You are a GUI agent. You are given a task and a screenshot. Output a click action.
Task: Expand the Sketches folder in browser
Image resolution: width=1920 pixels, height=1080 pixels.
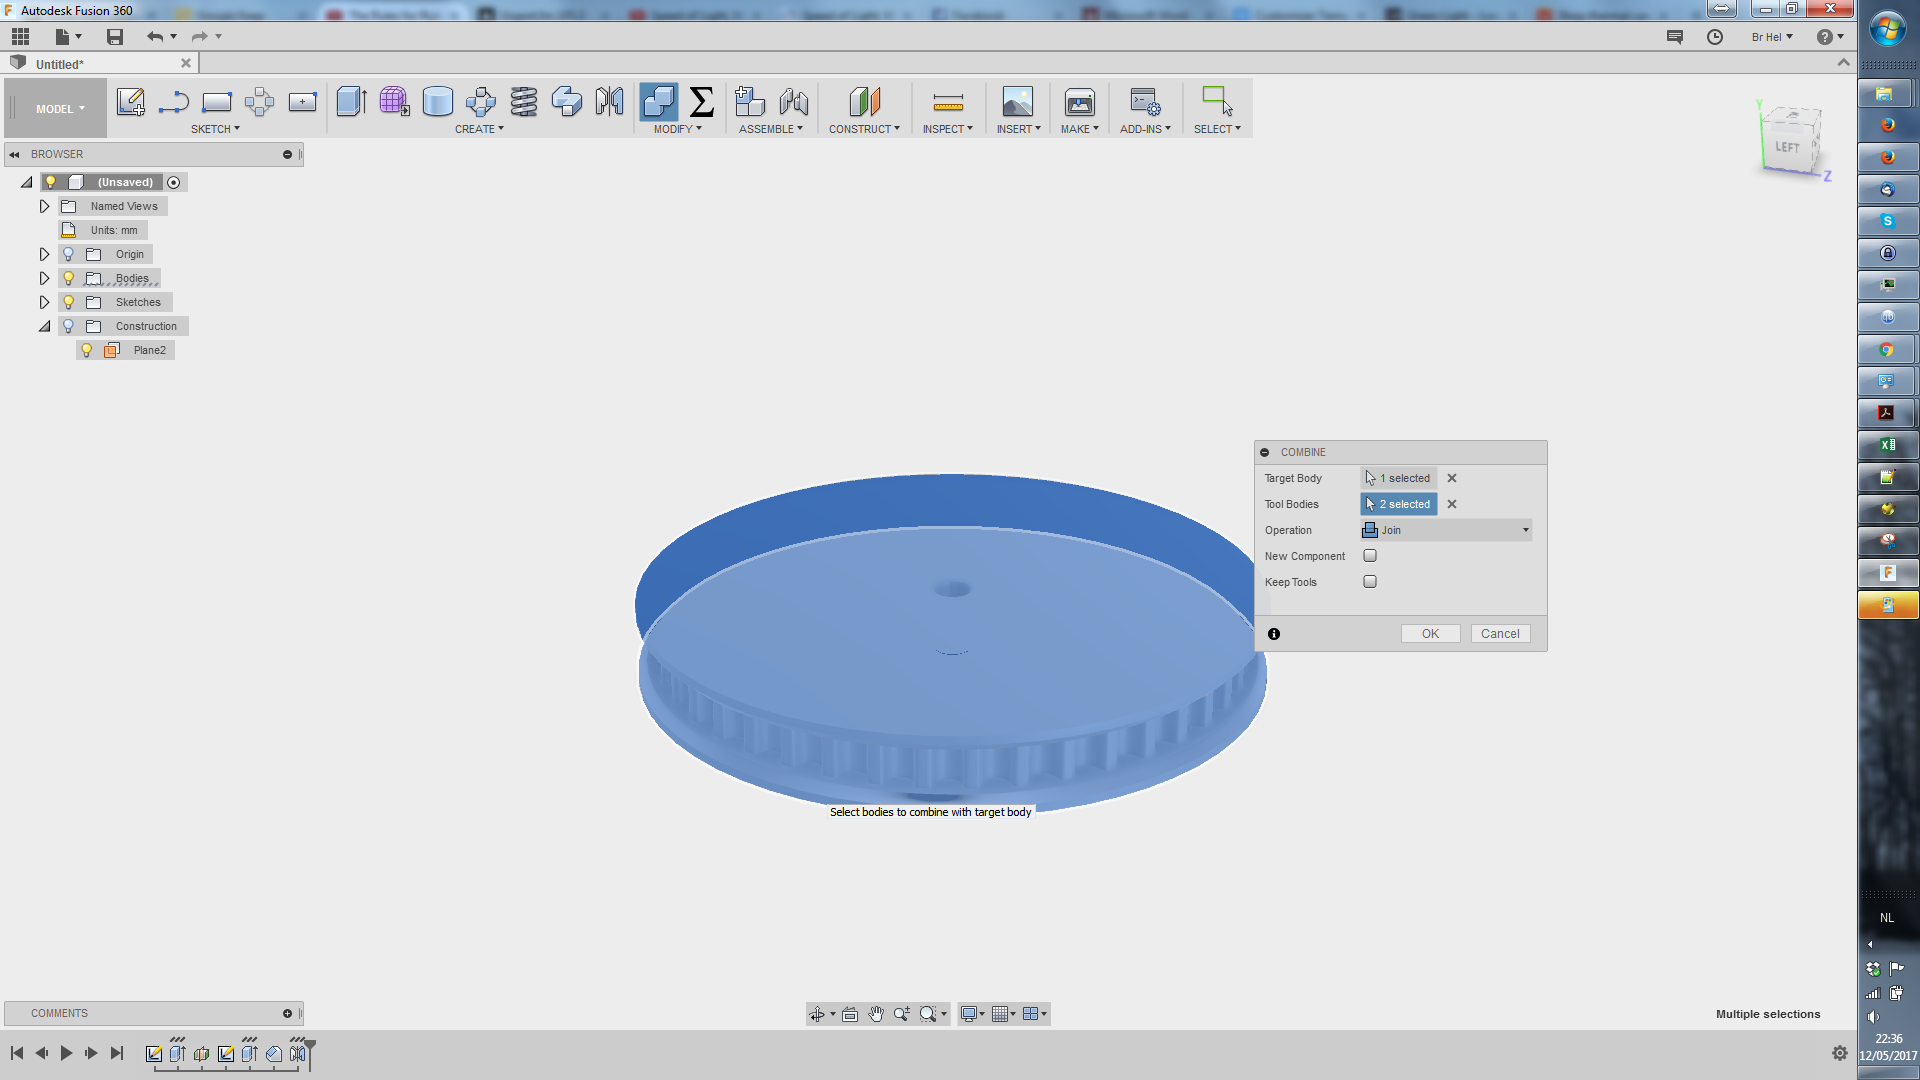(x=45, y=302)
